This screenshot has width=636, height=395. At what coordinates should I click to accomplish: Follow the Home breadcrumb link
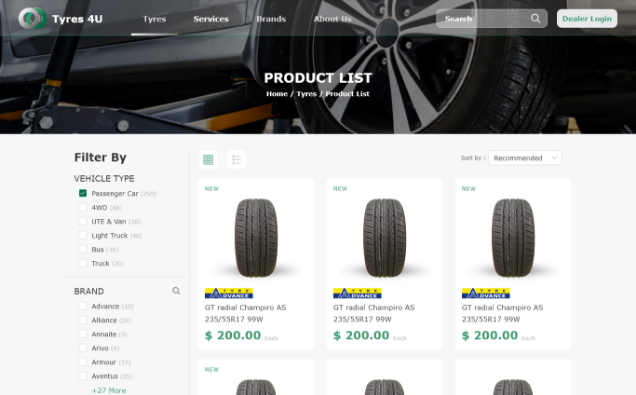(x=277, y=94)
